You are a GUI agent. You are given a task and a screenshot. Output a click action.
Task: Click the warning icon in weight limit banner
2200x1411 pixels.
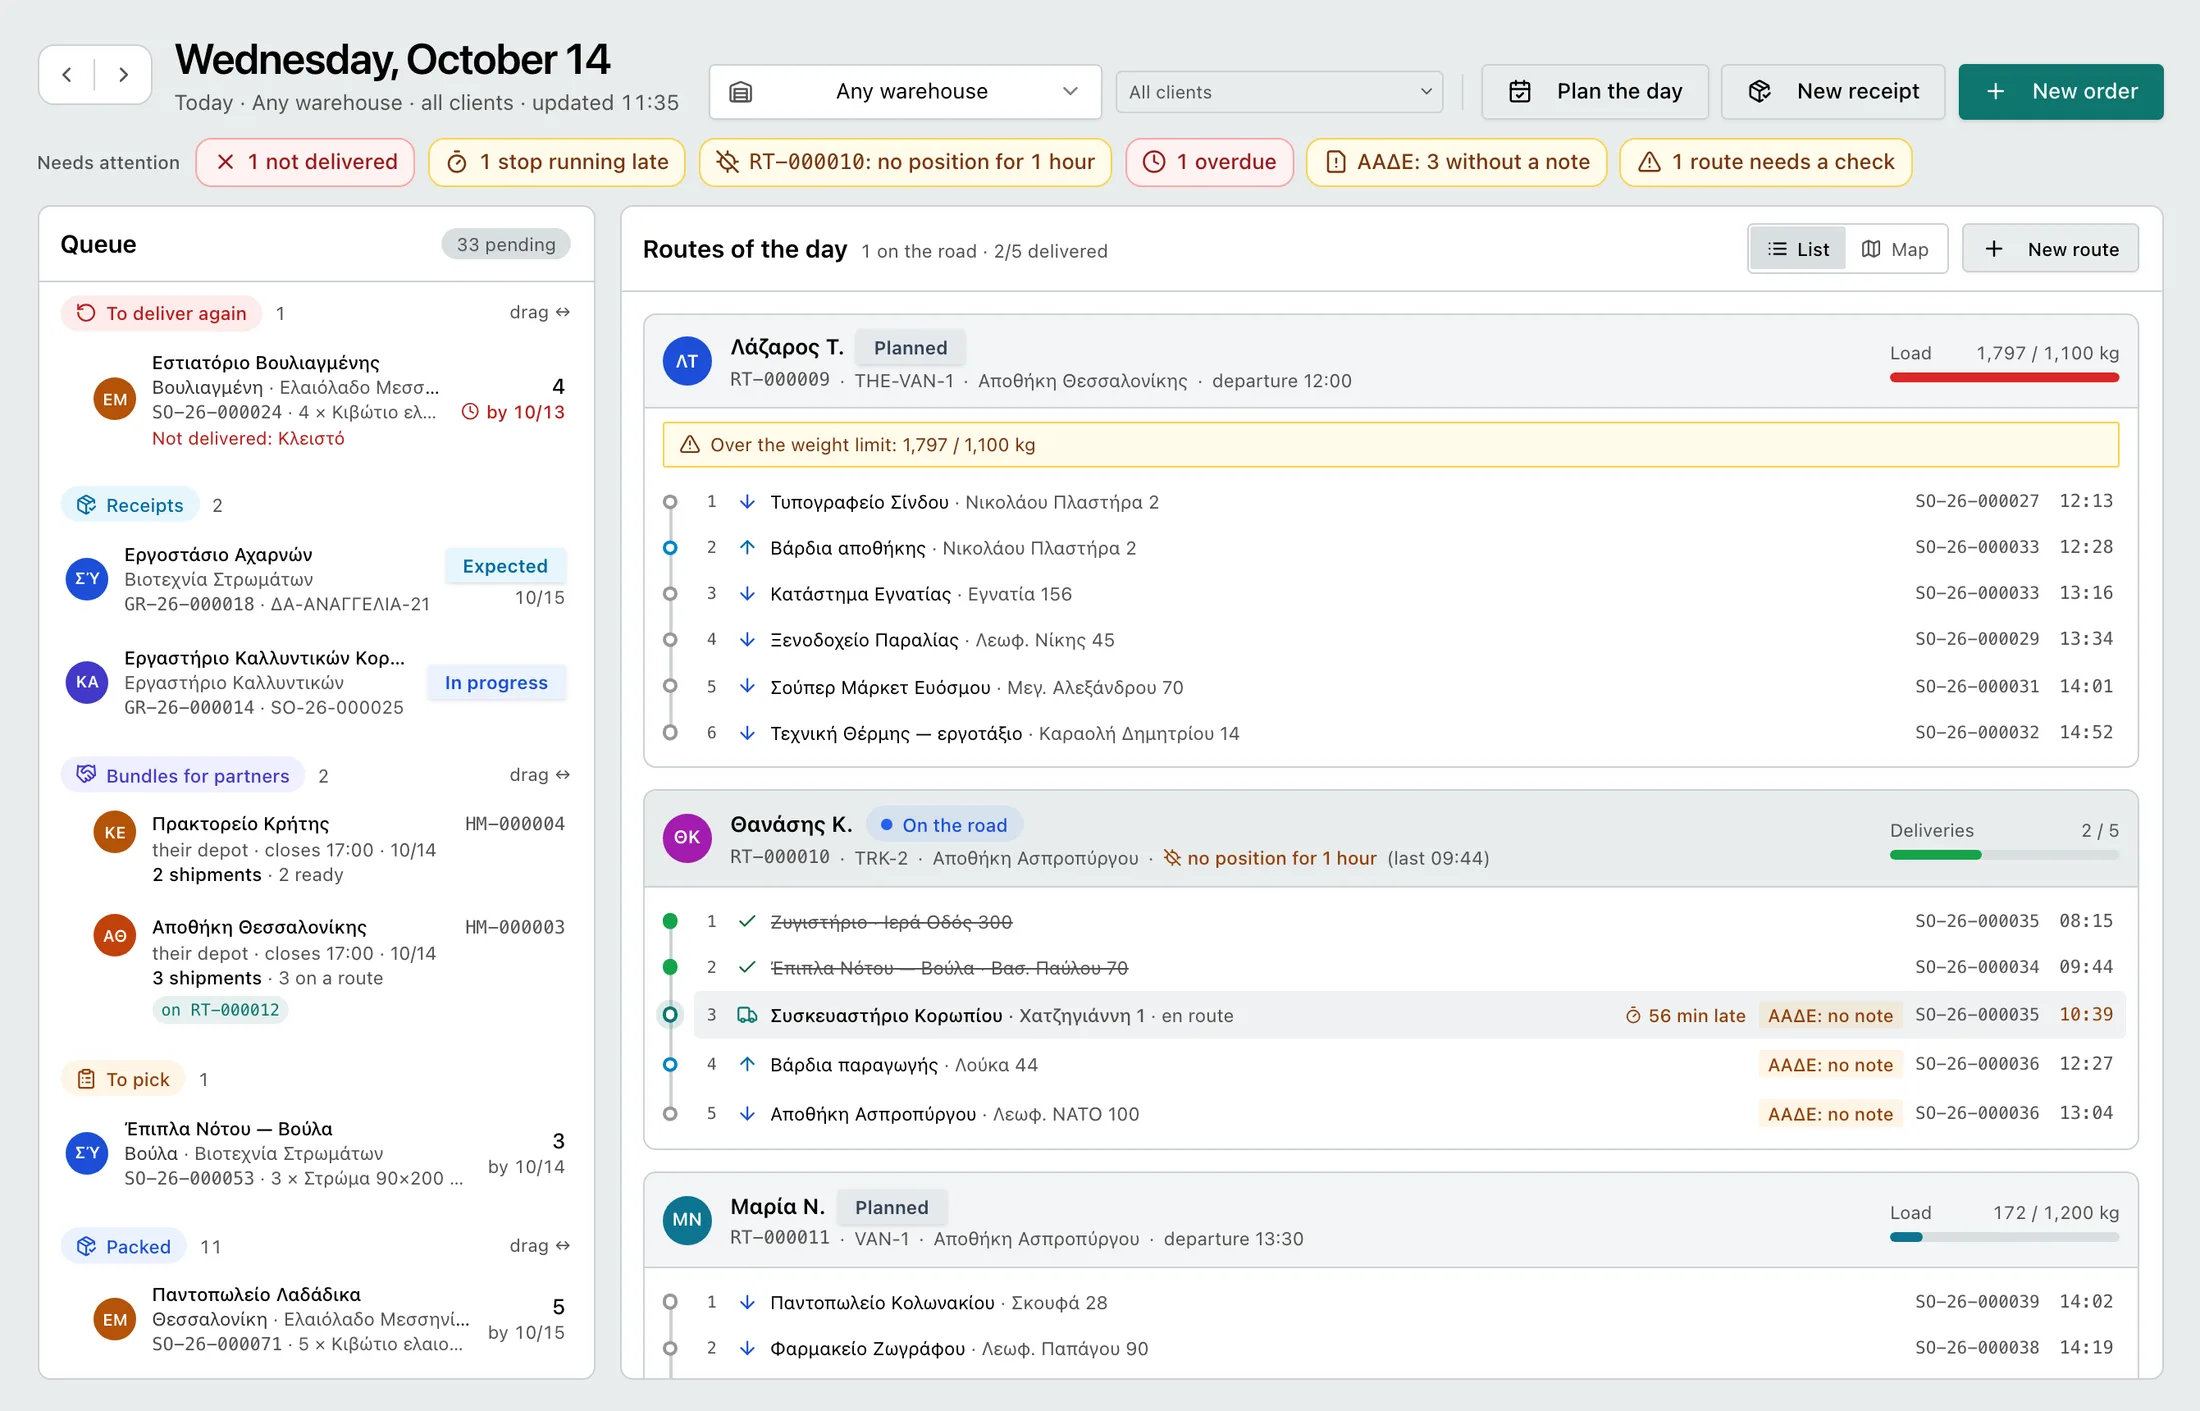(690, 445)
